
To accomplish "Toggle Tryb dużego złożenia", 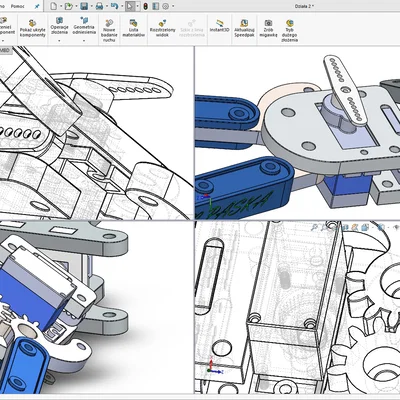I will [x=289, y=30].
